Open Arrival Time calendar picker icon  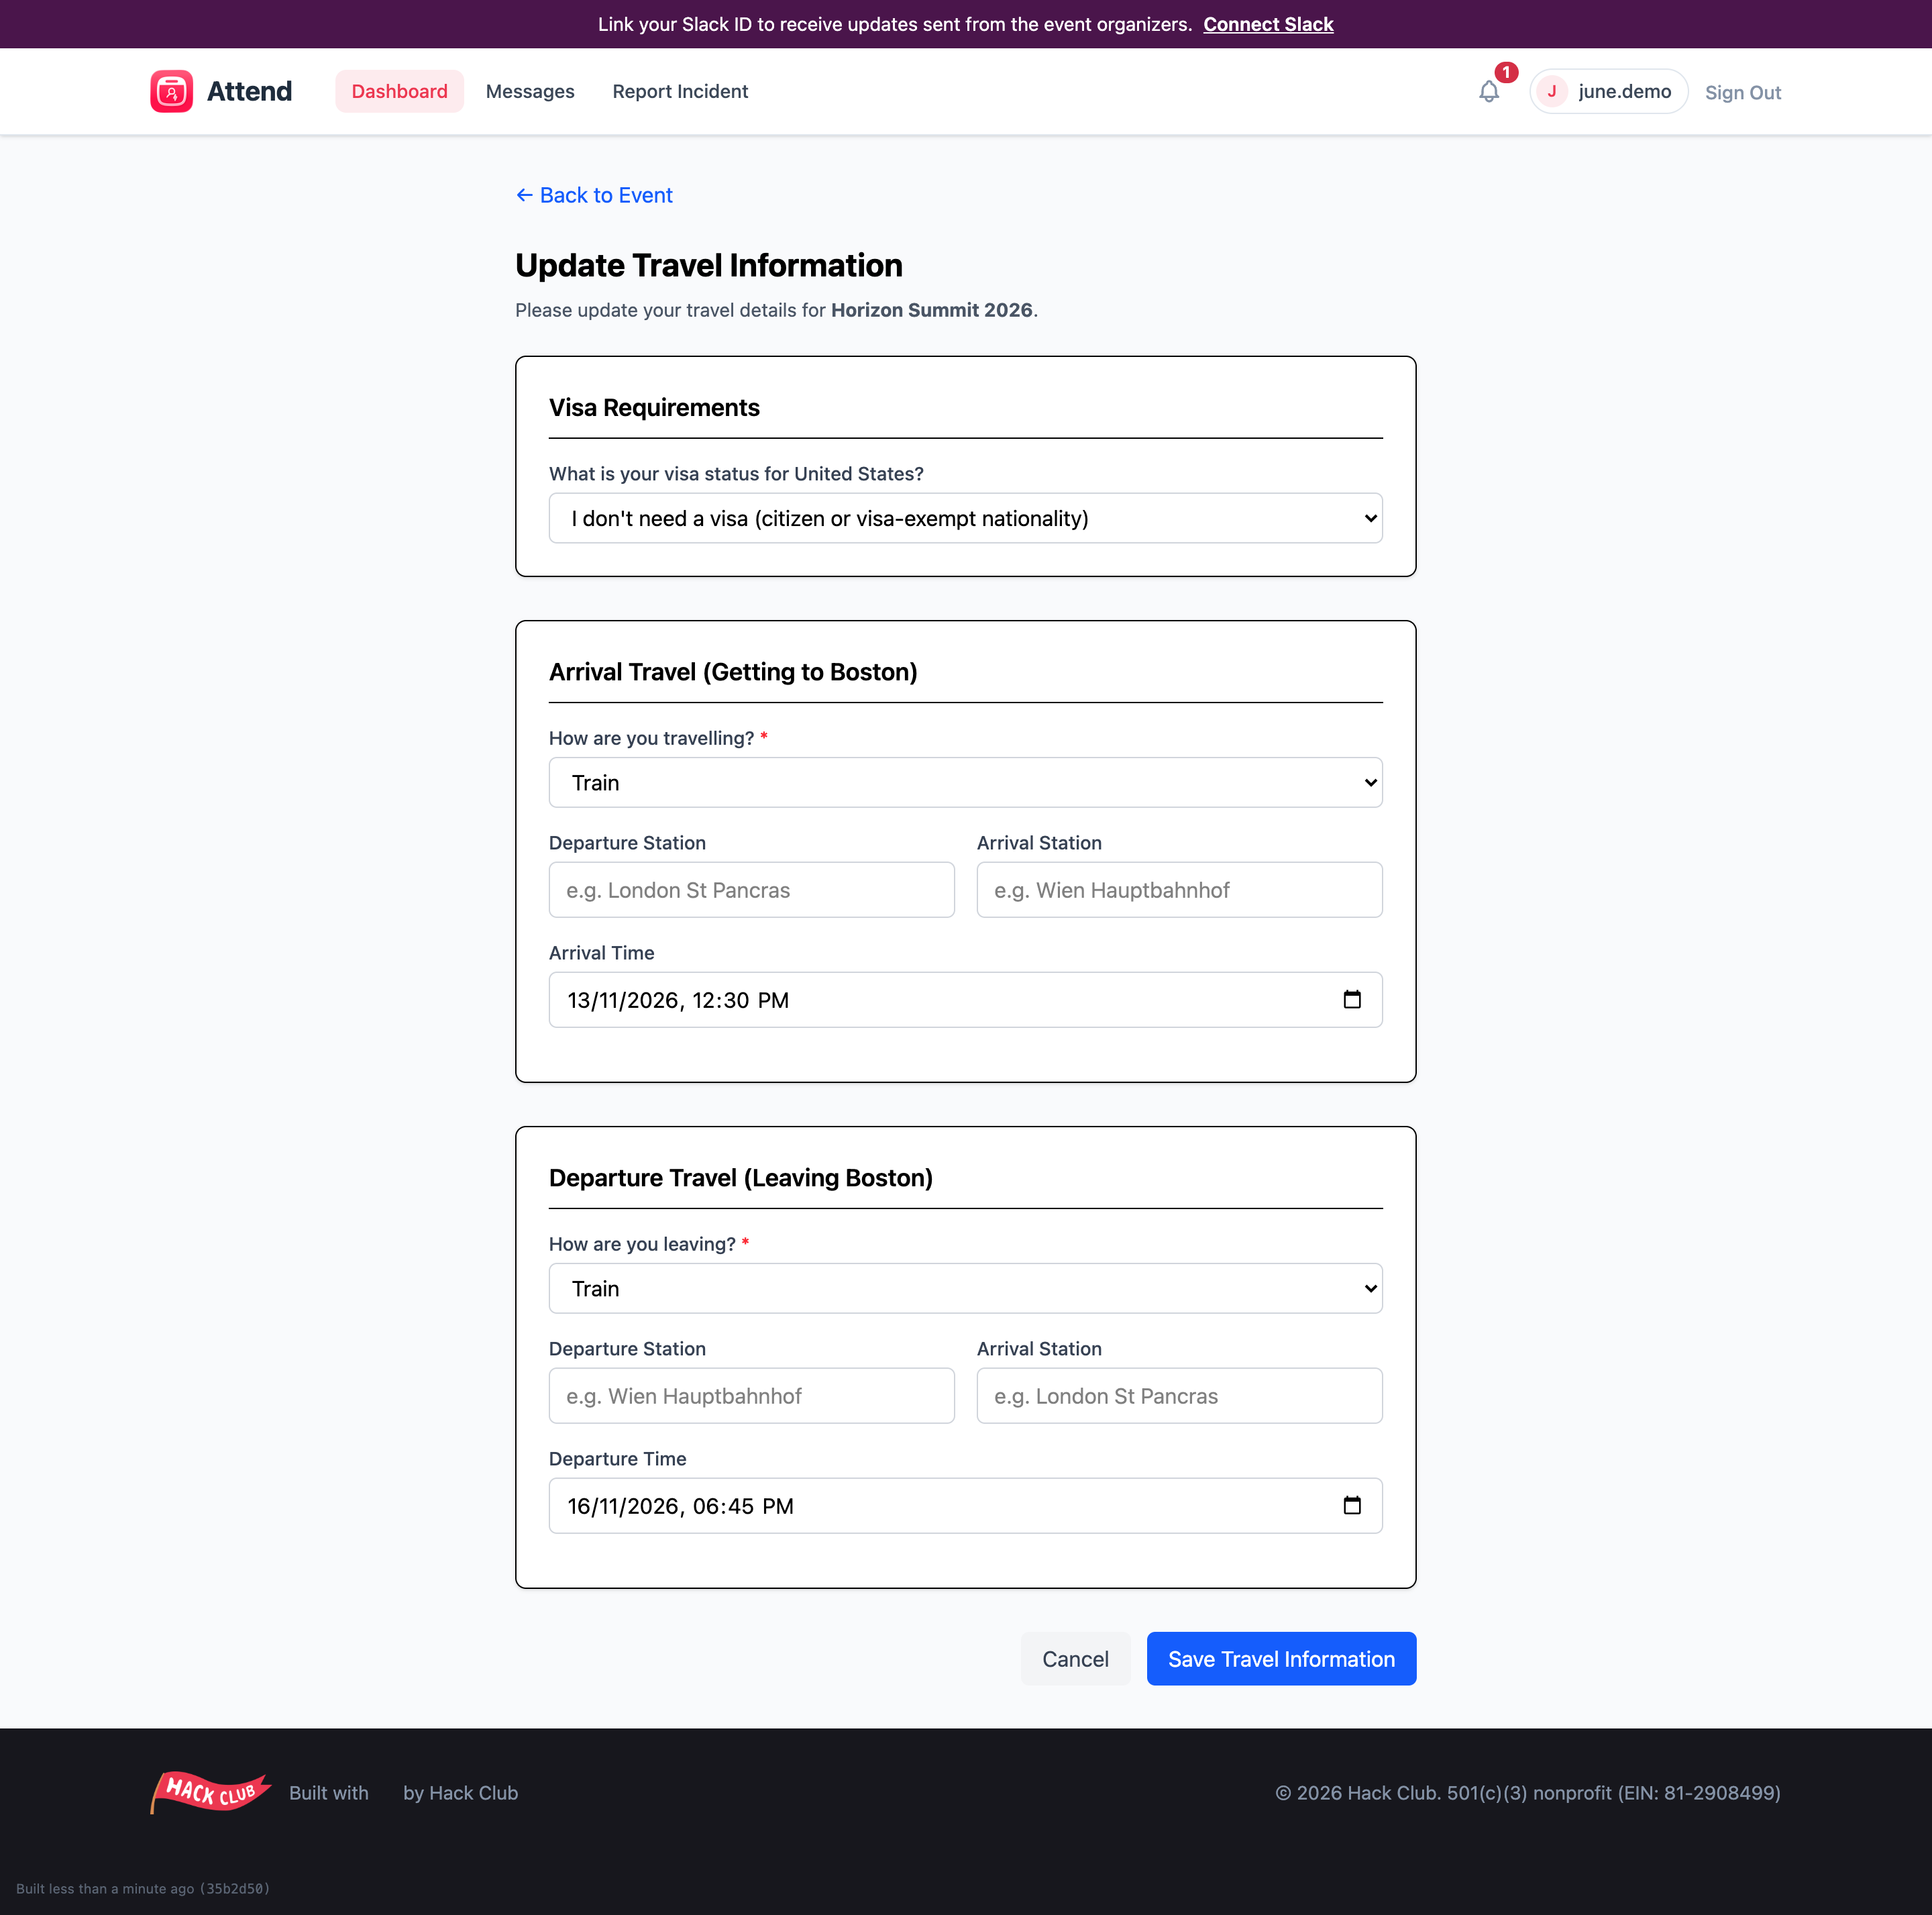1352,1000
